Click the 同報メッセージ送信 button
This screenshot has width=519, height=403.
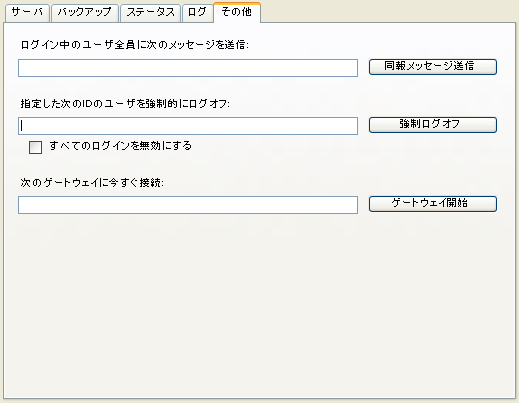click(x=433, y=67)
